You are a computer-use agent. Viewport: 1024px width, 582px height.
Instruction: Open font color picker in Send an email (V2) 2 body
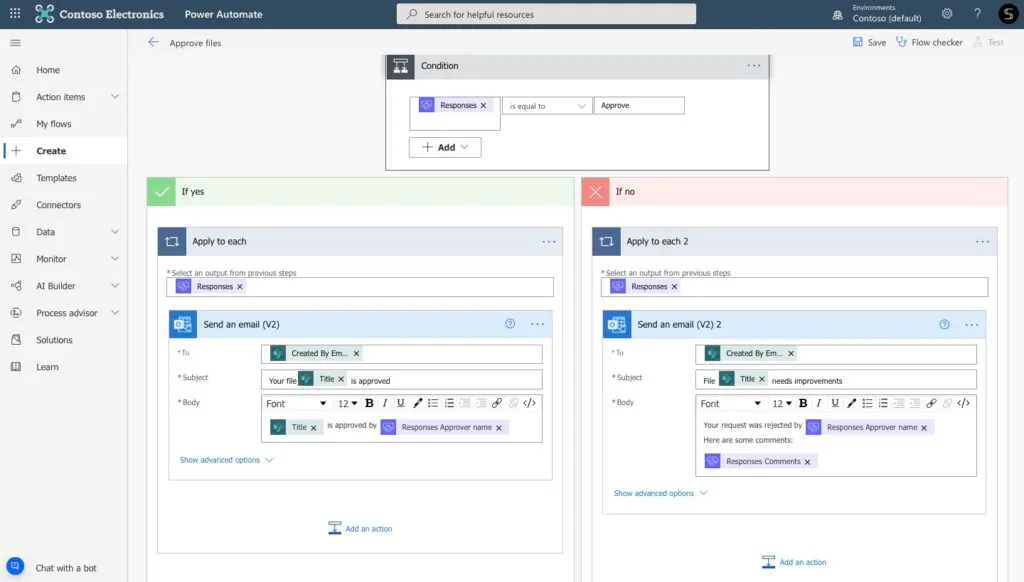click(852, 403)
